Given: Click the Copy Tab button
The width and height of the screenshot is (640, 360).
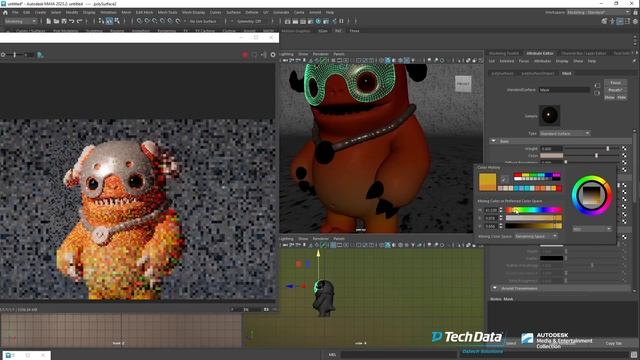Looking at the screenshot, I should click(614, 343).
